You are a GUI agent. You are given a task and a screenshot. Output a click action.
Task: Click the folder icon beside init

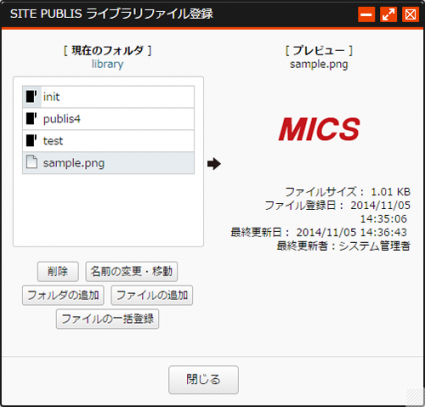[x=31, y=97]
